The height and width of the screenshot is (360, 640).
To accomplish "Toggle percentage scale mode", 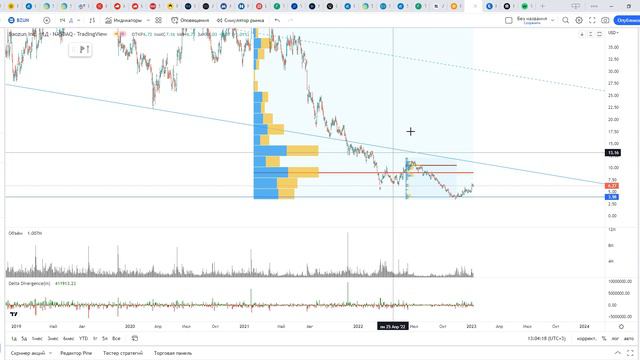I will 604,338.
